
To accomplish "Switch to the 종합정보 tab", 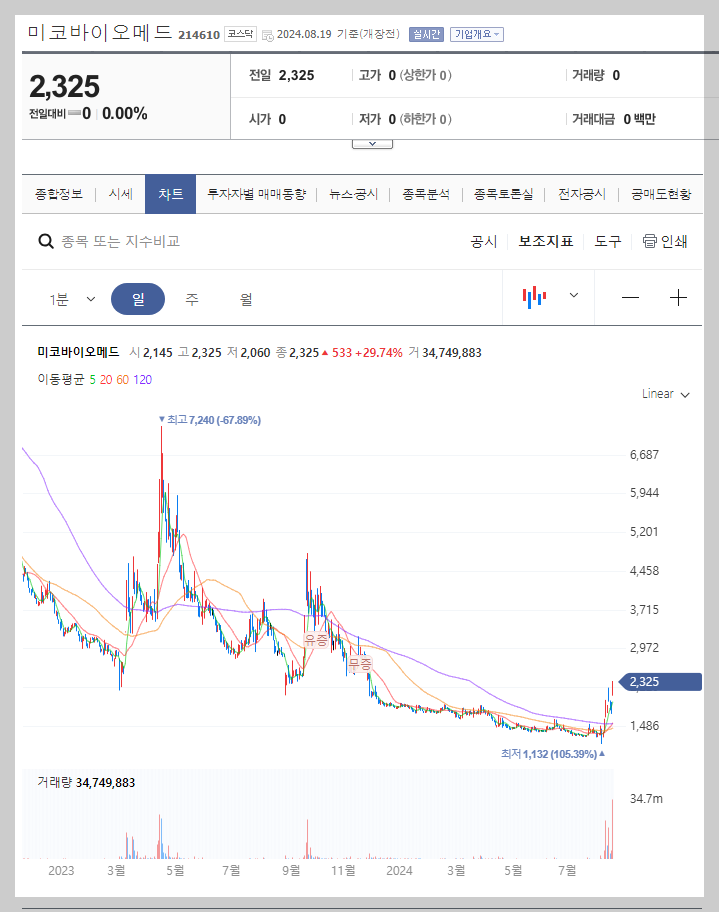I will point(59,194).
